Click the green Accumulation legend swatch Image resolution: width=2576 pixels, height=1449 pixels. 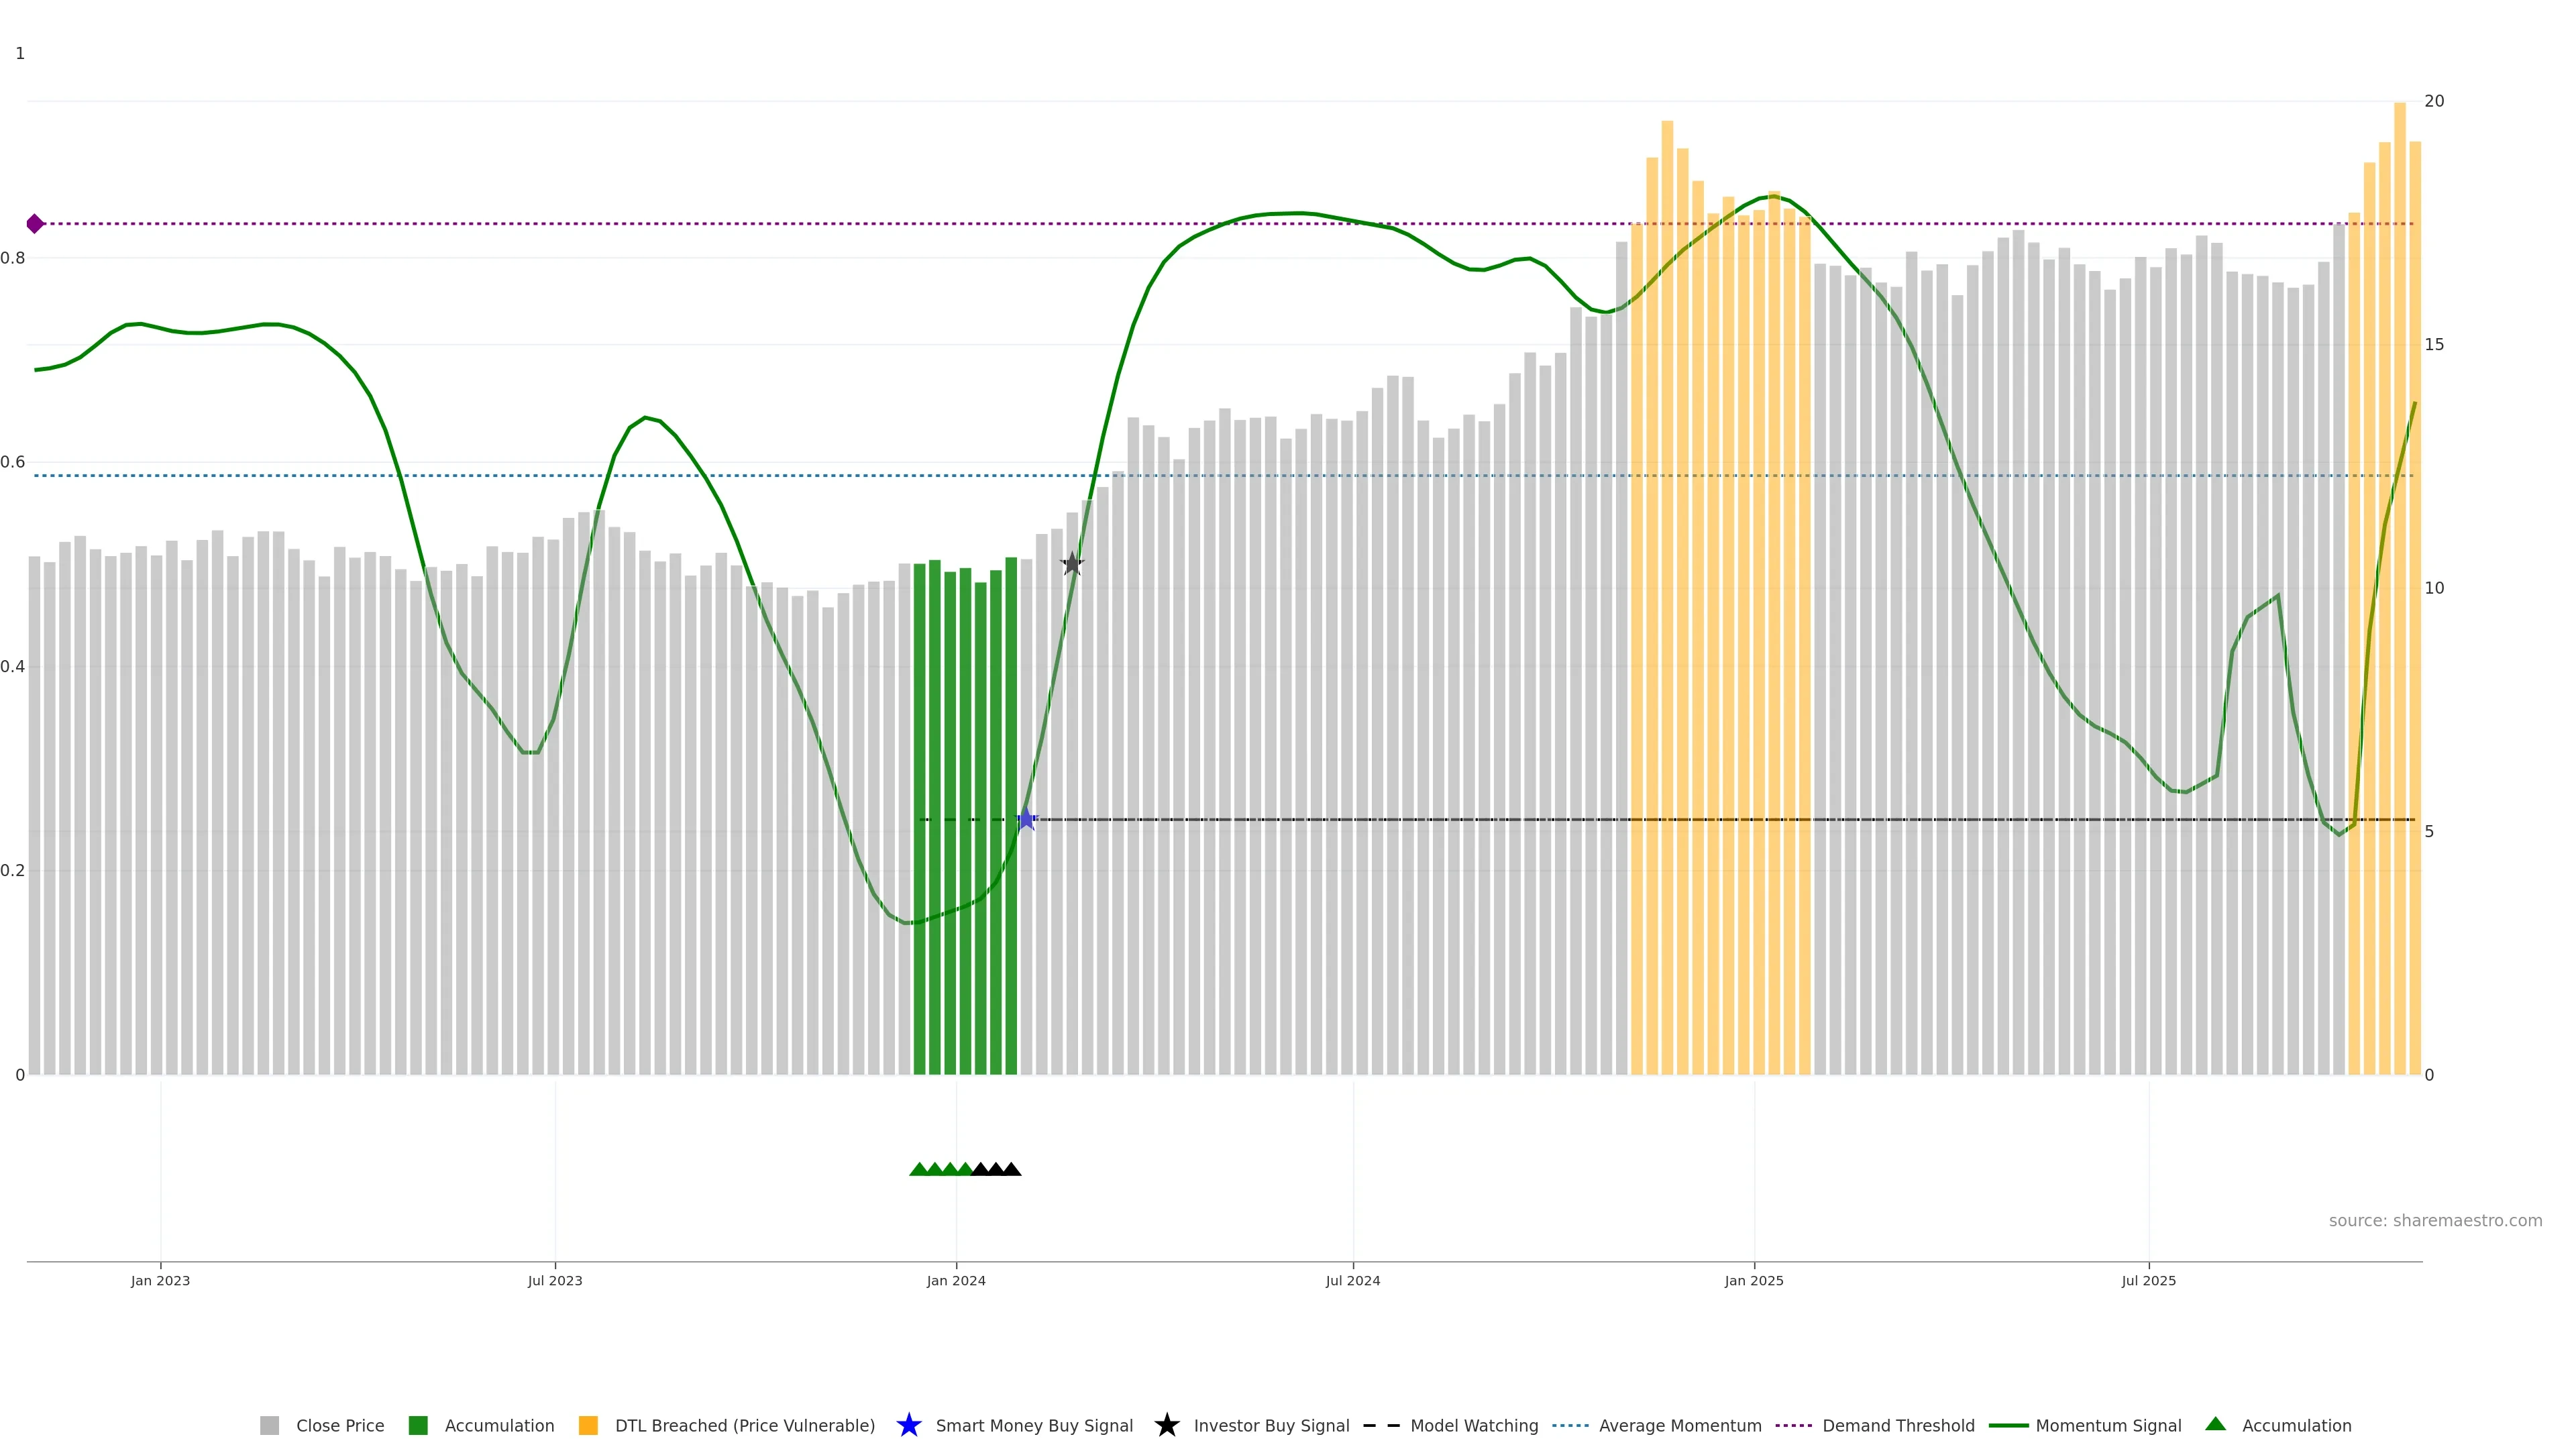tap(418, 1425)
